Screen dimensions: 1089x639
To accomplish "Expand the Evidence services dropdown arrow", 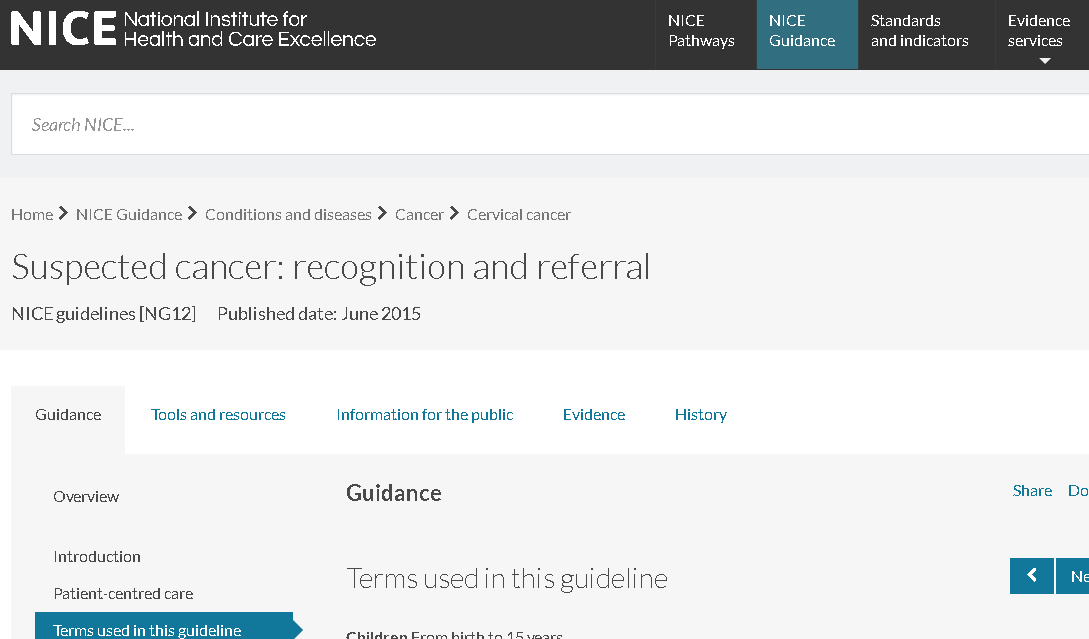I will tap(1045, 61).
